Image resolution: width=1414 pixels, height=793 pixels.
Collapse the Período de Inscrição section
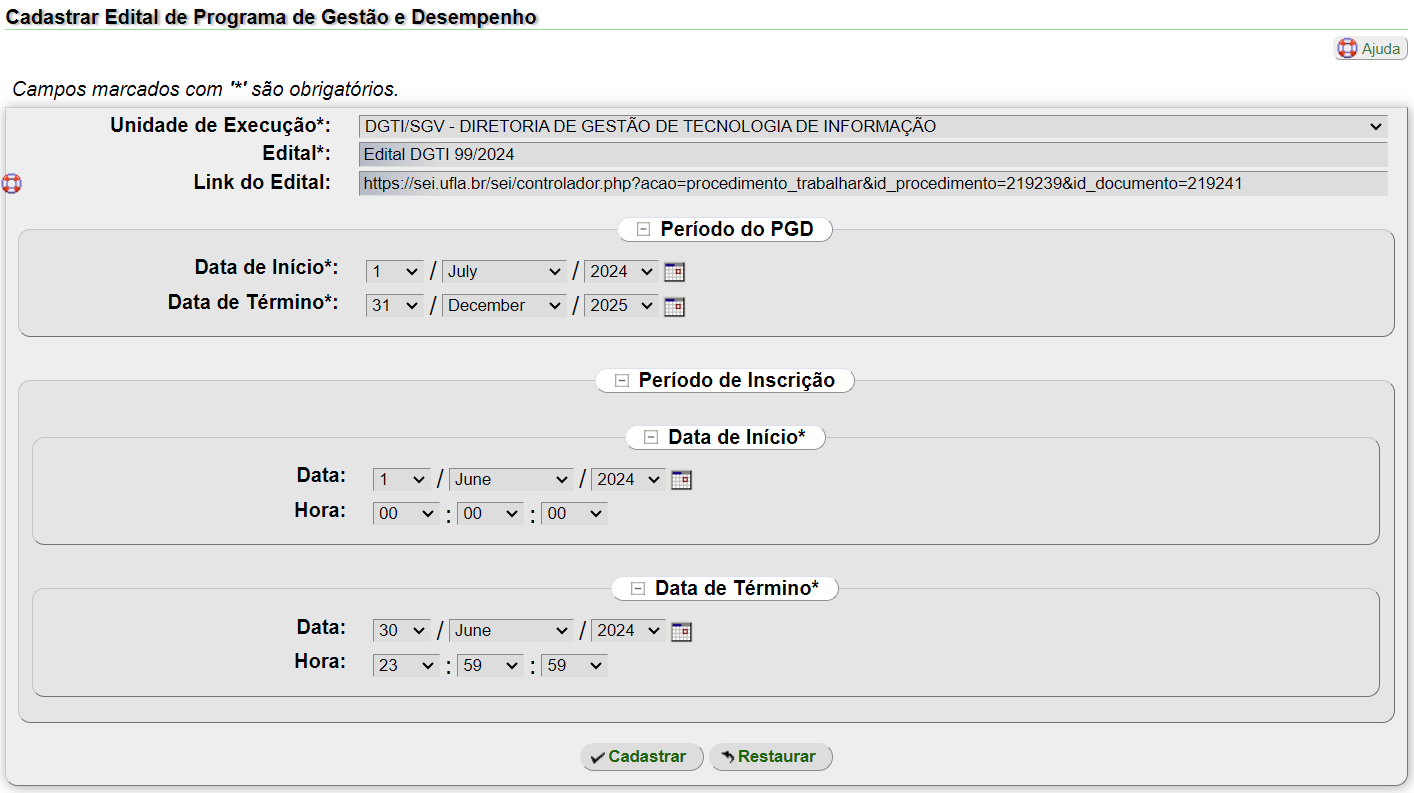tap(622, 380)
